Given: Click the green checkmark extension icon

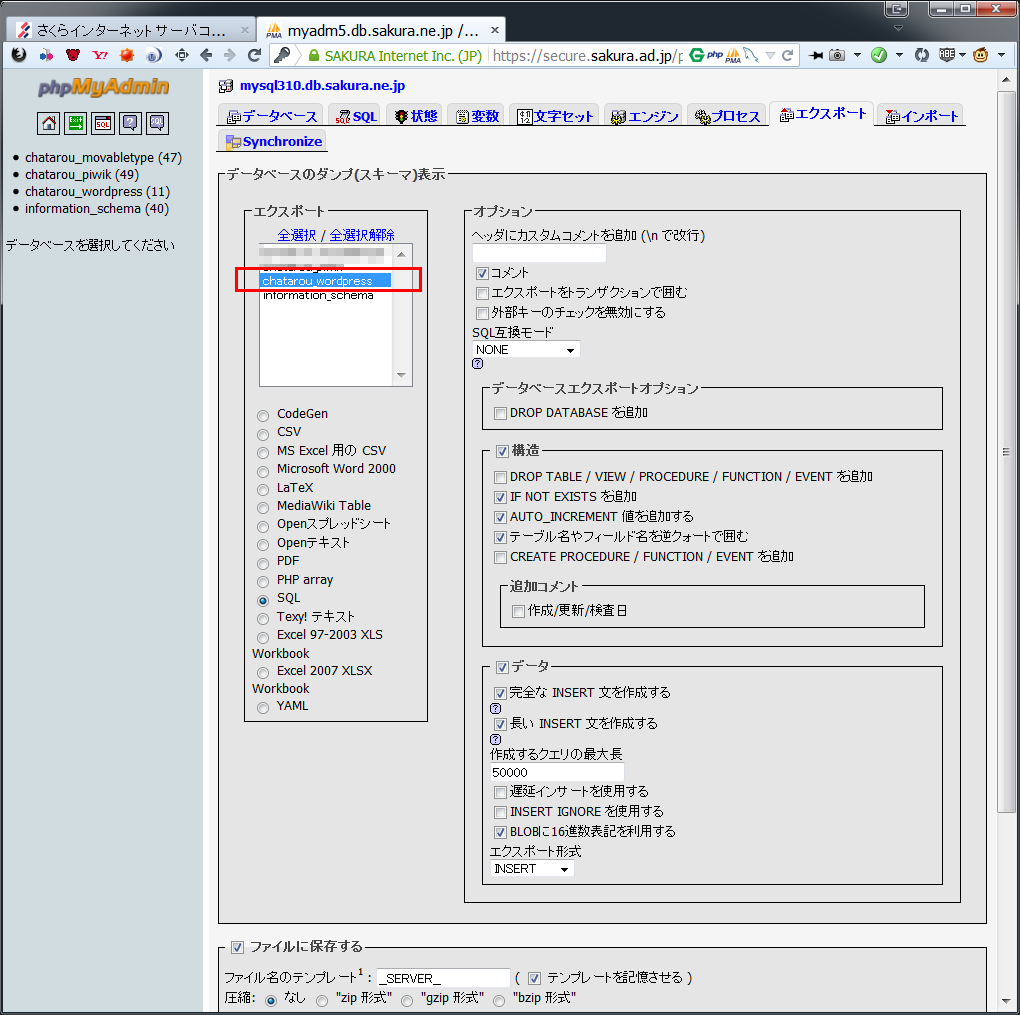Looking at the screenshot, I should click(x=879, y=55).
